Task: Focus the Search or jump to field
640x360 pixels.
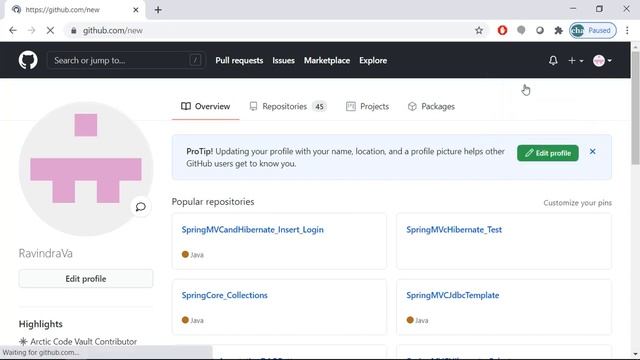Action: pyautogui.click(x=126, y=60)
